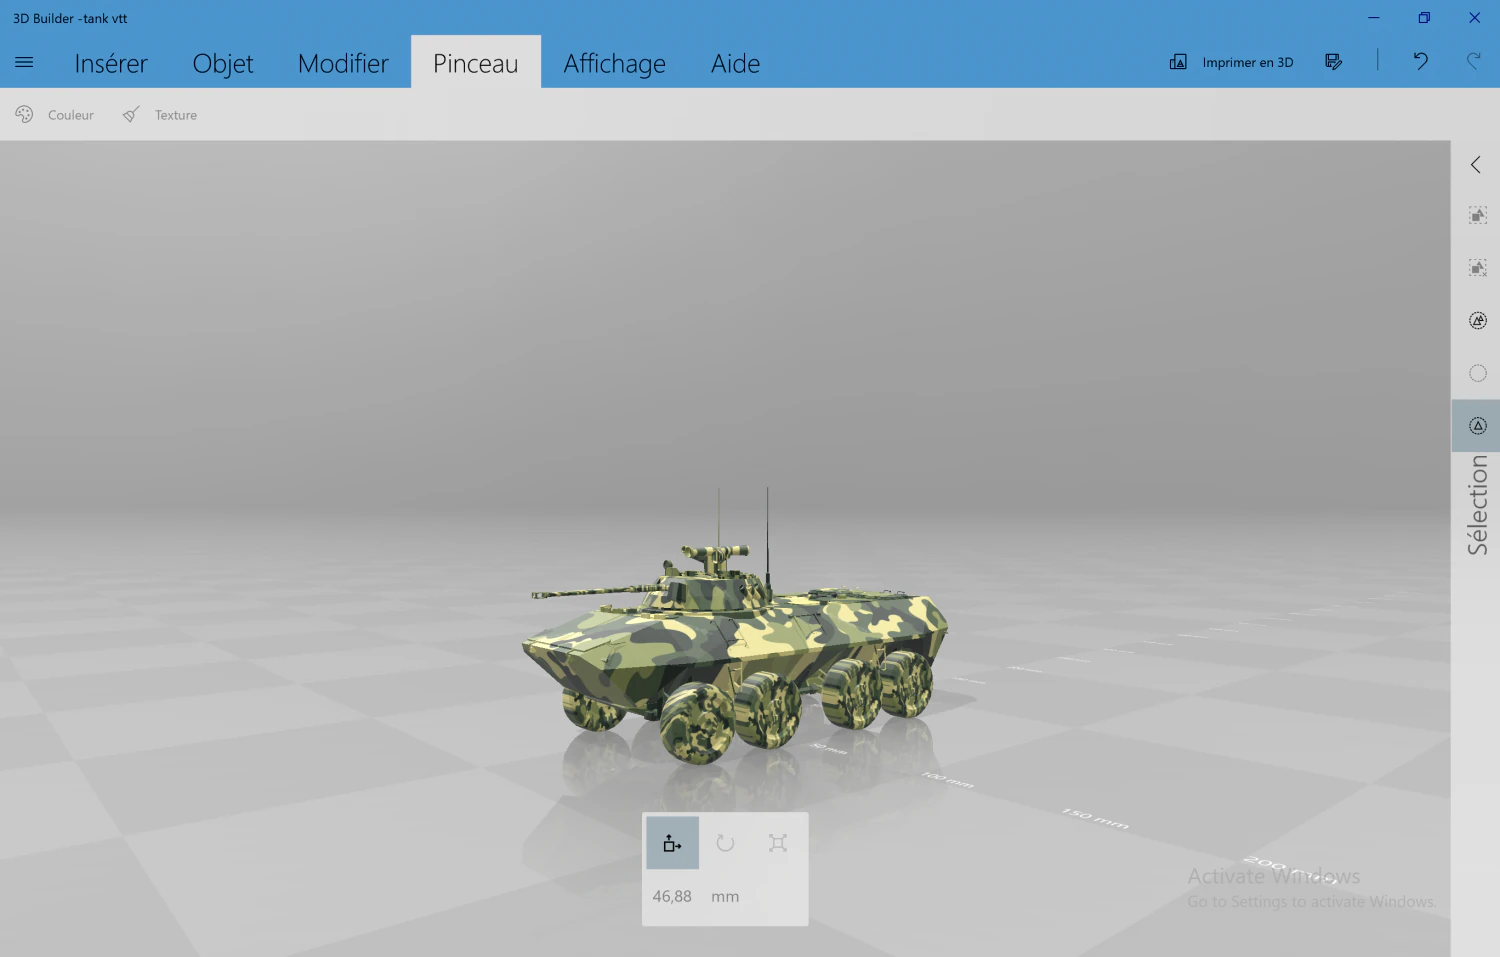Change the mm unit label
The width and height of the screenshot is (1500, 957).
pyautogui.click(x=725, y=897)
